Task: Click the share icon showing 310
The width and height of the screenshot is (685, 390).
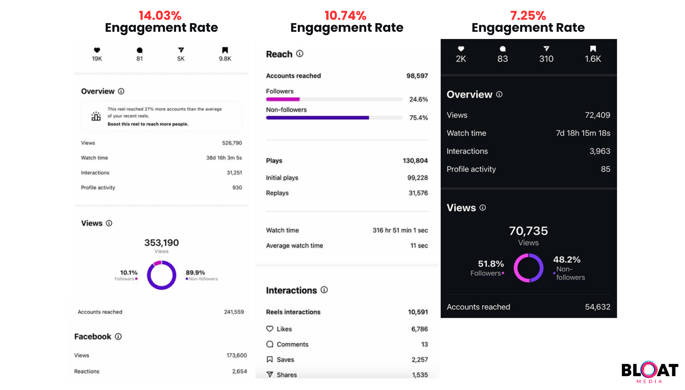Action: point(546,49)
